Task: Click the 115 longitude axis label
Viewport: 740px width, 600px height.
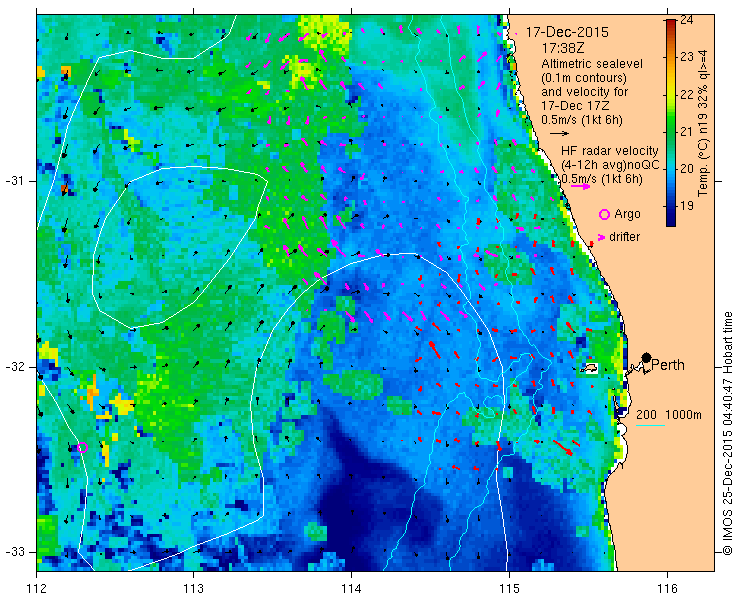Action: point(509,589)
